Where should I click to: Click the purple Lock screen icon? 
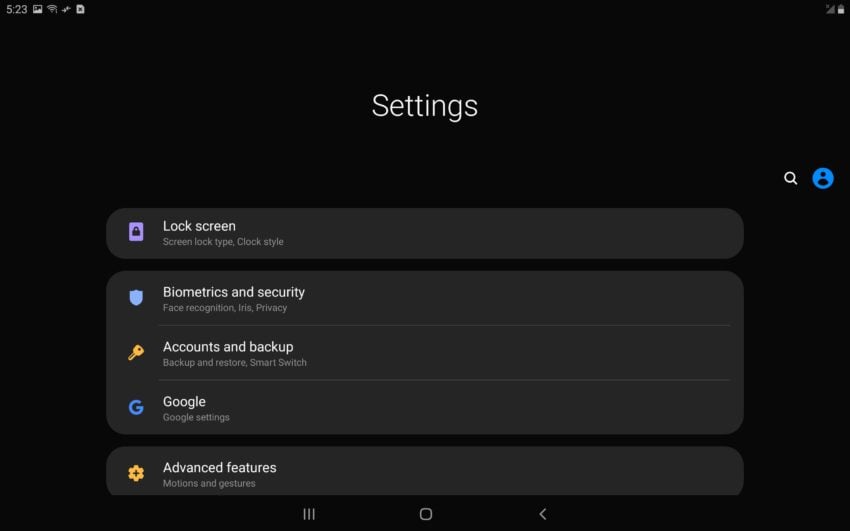tap(136, 232)
